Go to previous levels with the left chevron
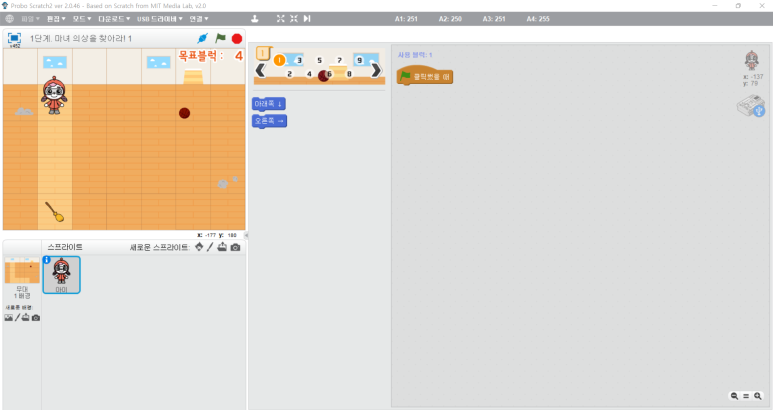Screen dimensions: 773x410 (260, 70)
